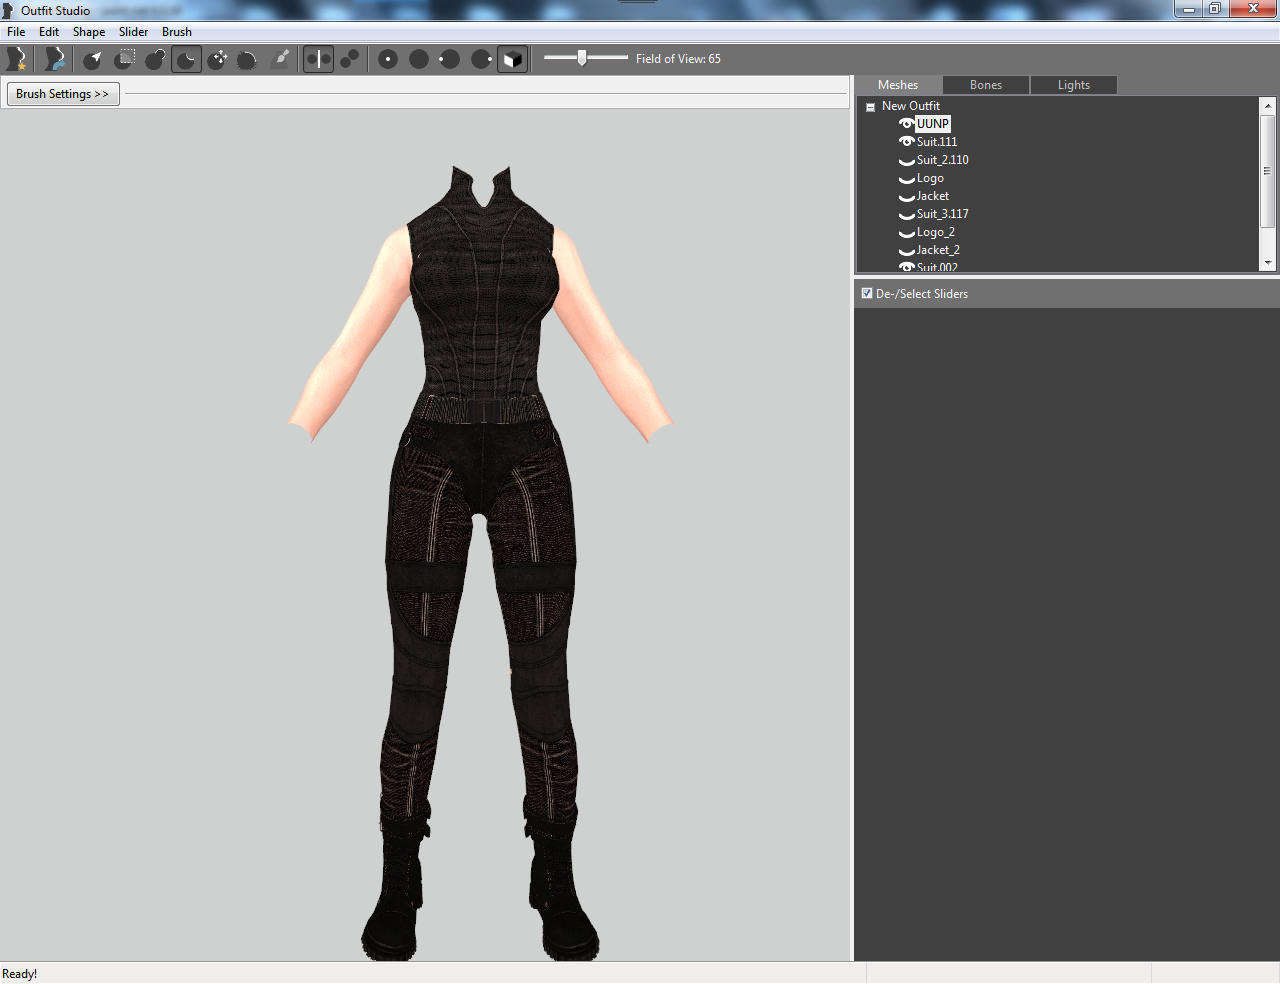This screenshot has height=984, width=1280.
Task: Show the Jacket mesh via its eye icon
Action: [x=906, y=197]
